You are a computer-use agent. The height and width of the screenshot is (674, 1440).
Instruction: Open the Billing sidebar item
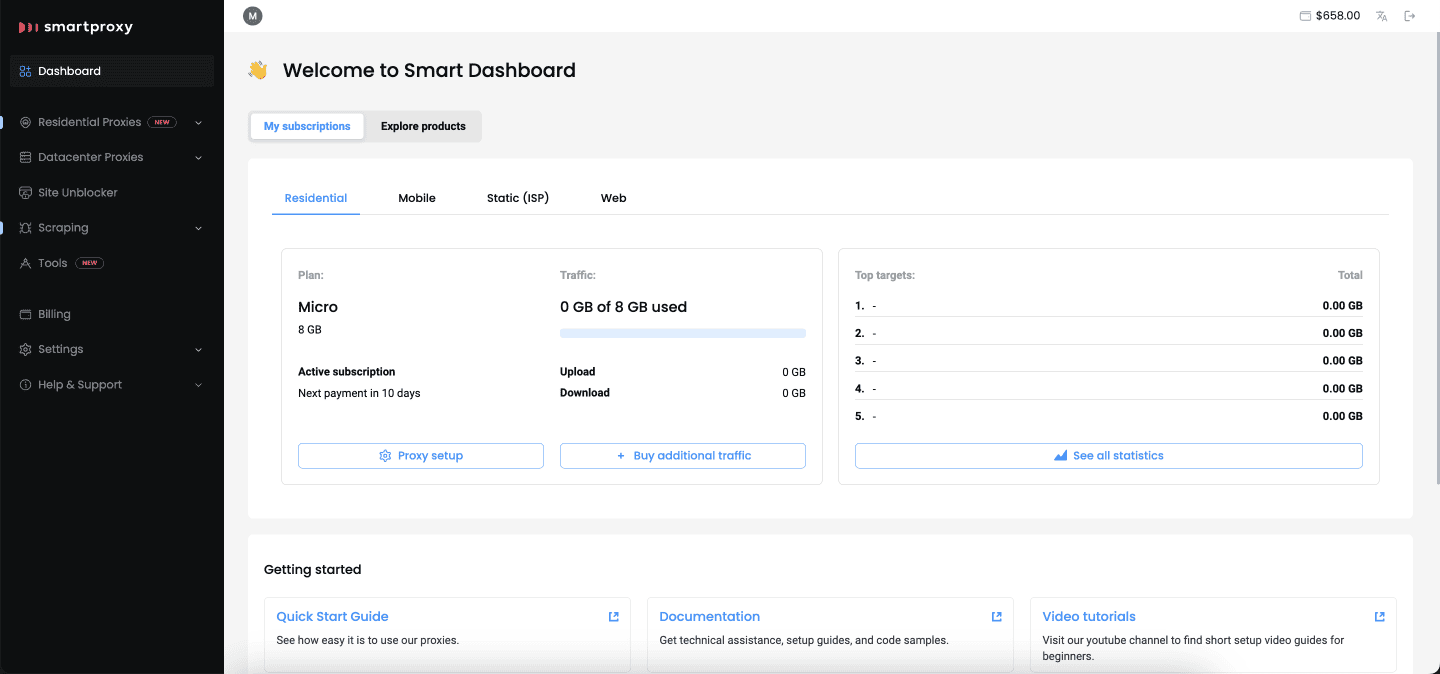tap(54, 314)
